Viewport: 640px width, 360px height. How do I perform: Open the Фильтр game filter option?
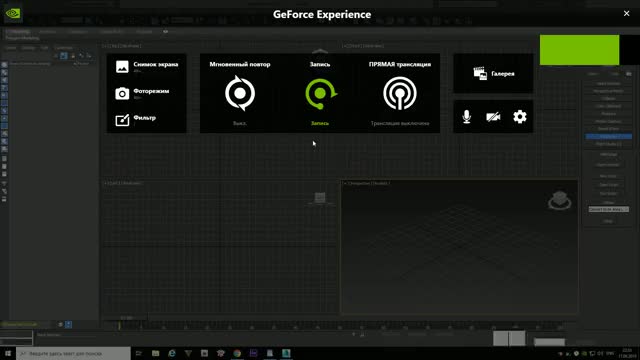click(x=136, y=120)
